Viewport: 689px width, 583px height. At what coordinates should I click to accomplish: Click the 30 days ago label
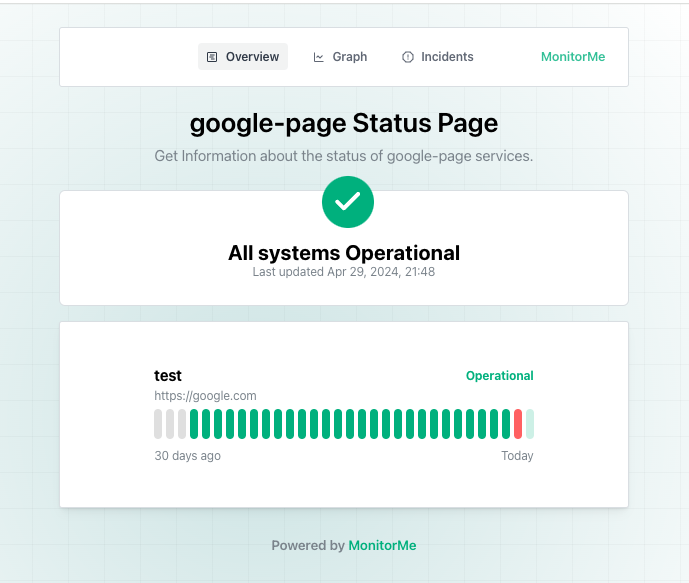tap(188, 456)
